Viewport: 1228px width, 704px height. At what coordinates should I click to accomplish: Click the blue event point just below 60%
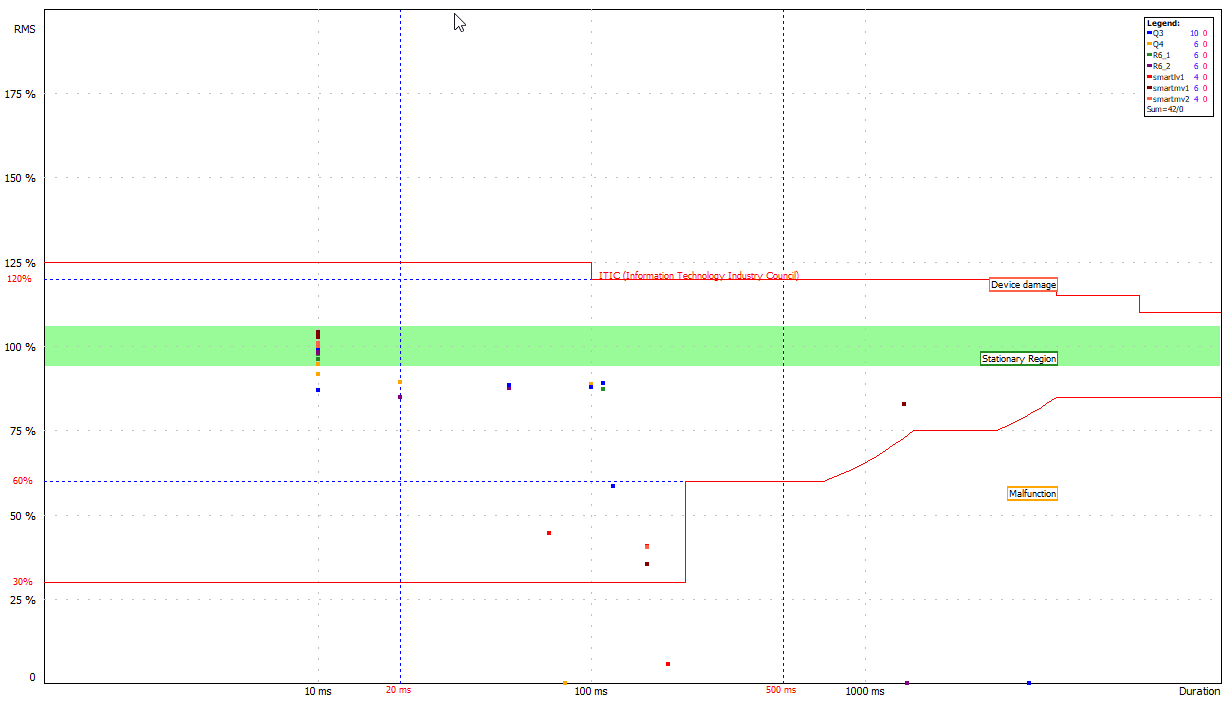tap(613, 486)
